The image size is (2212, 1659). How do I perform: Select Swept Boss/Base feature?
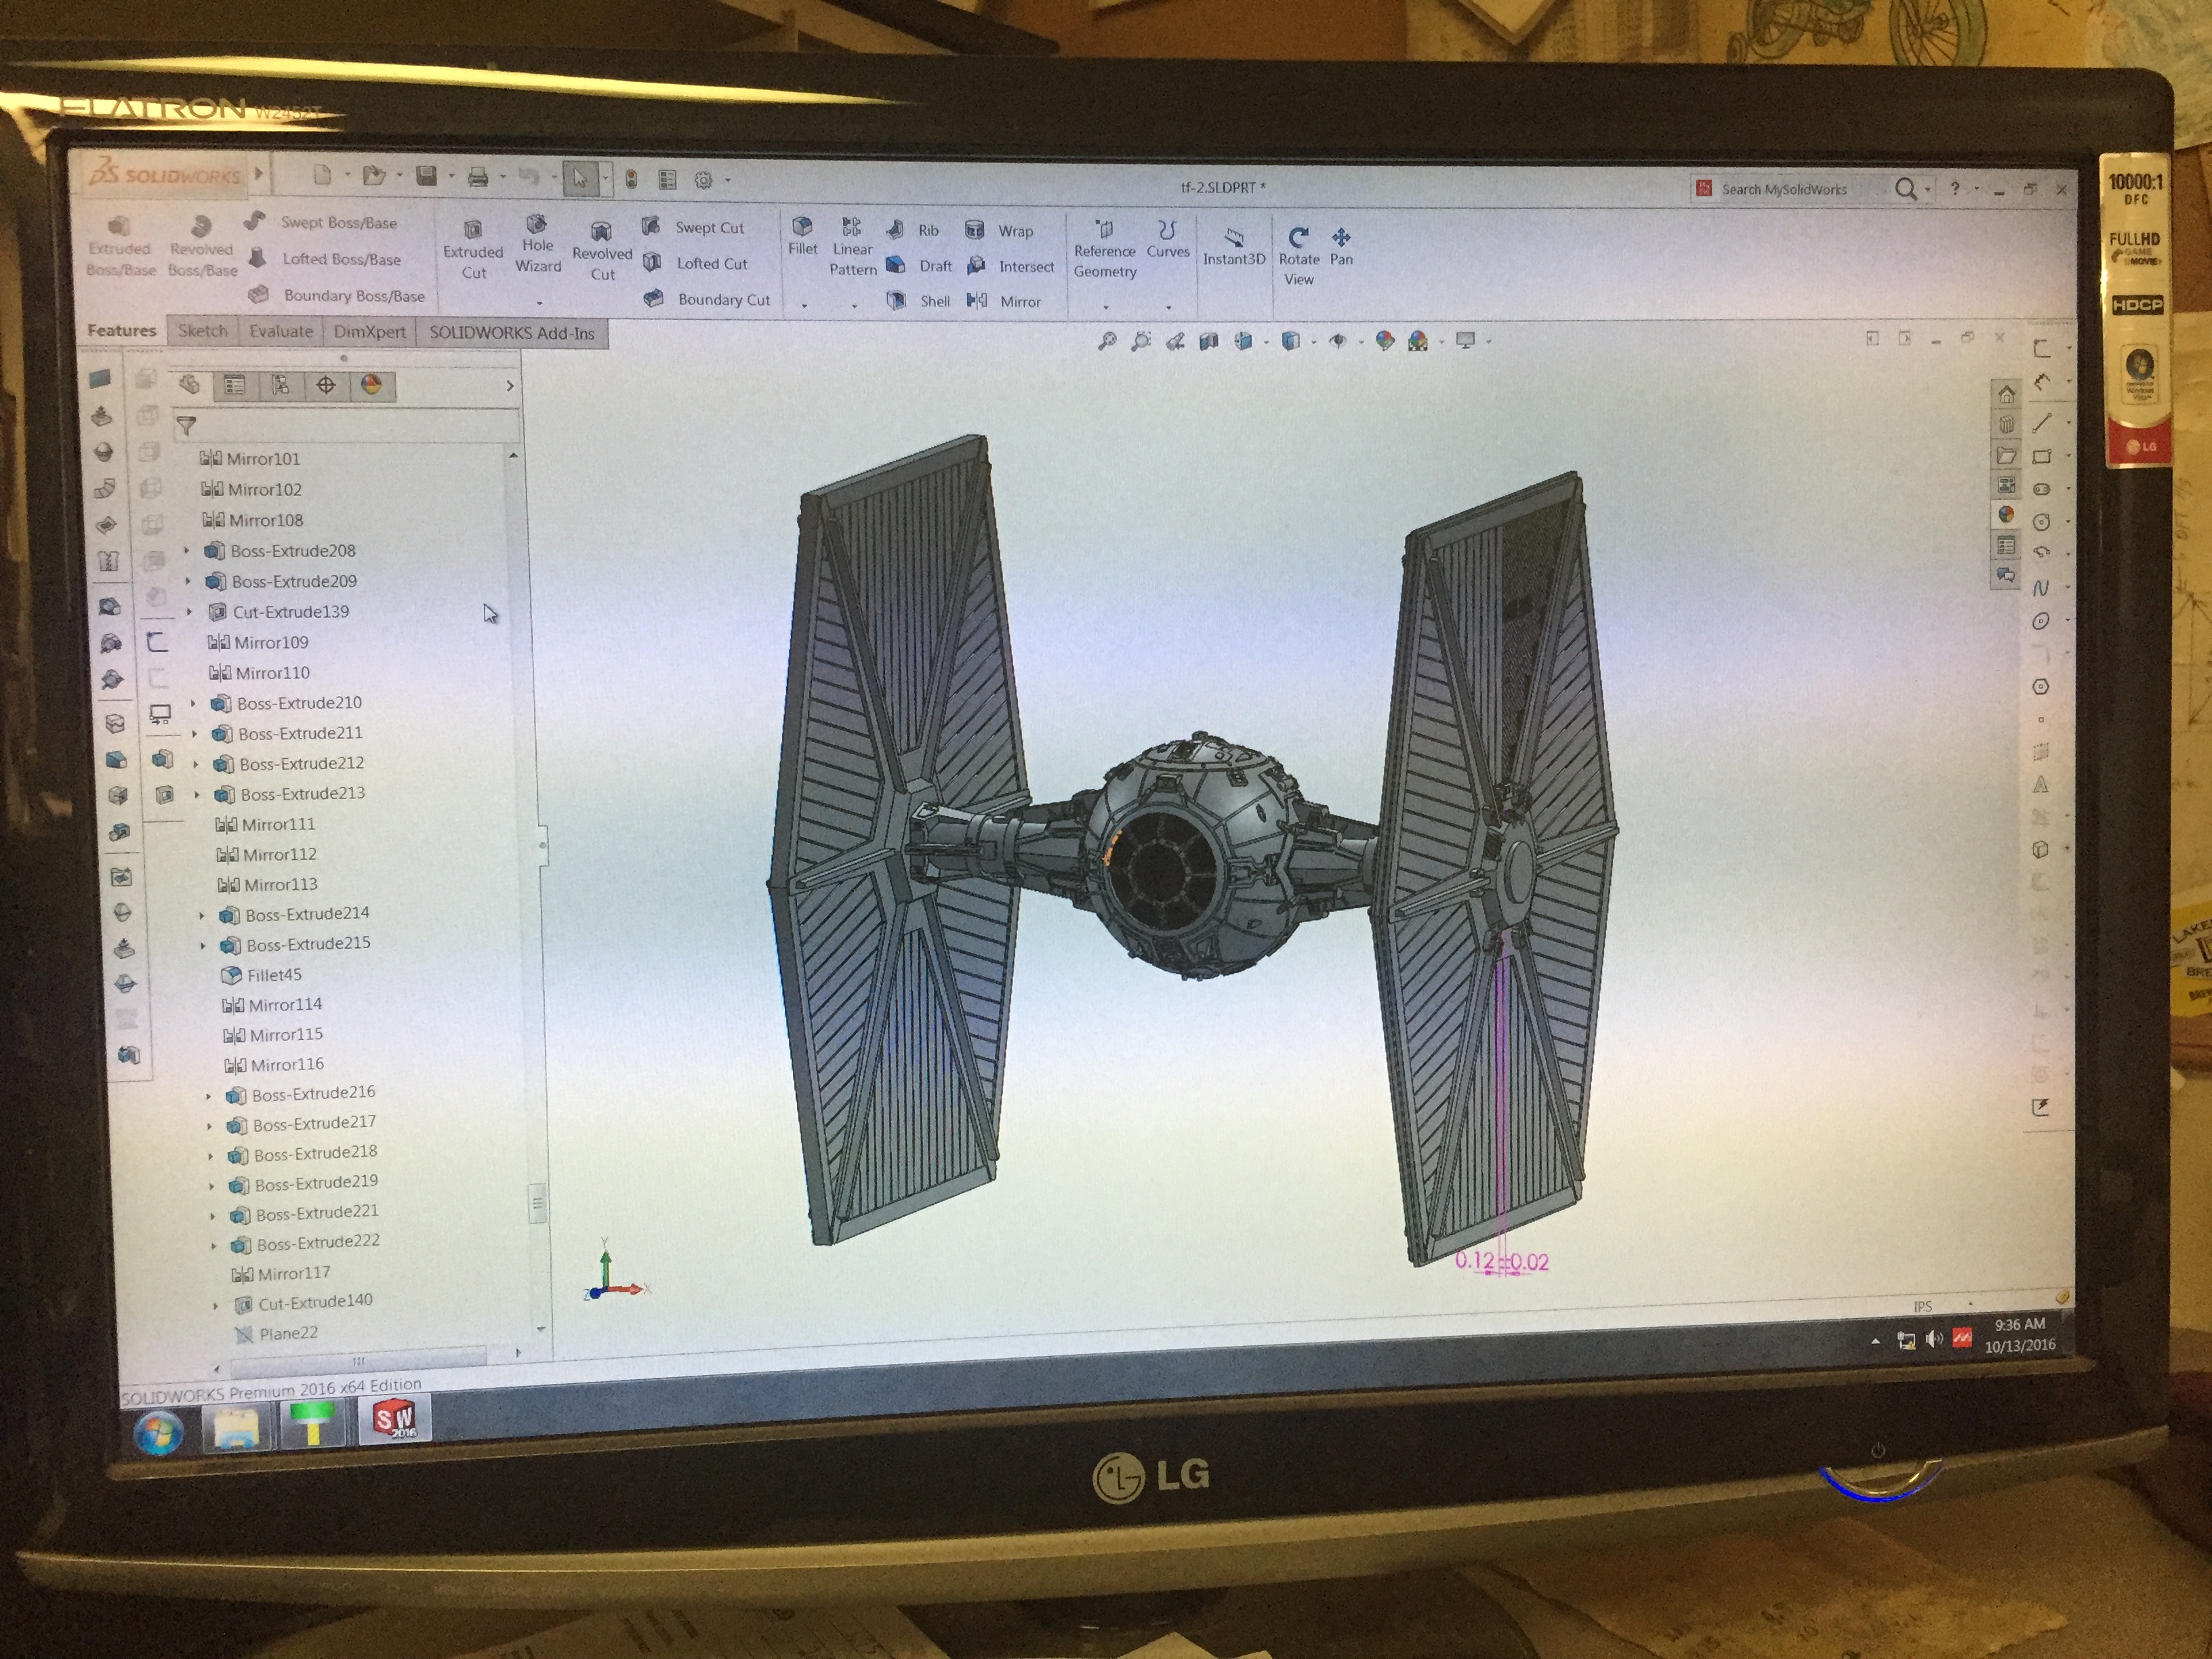click(x=321, y=222)
